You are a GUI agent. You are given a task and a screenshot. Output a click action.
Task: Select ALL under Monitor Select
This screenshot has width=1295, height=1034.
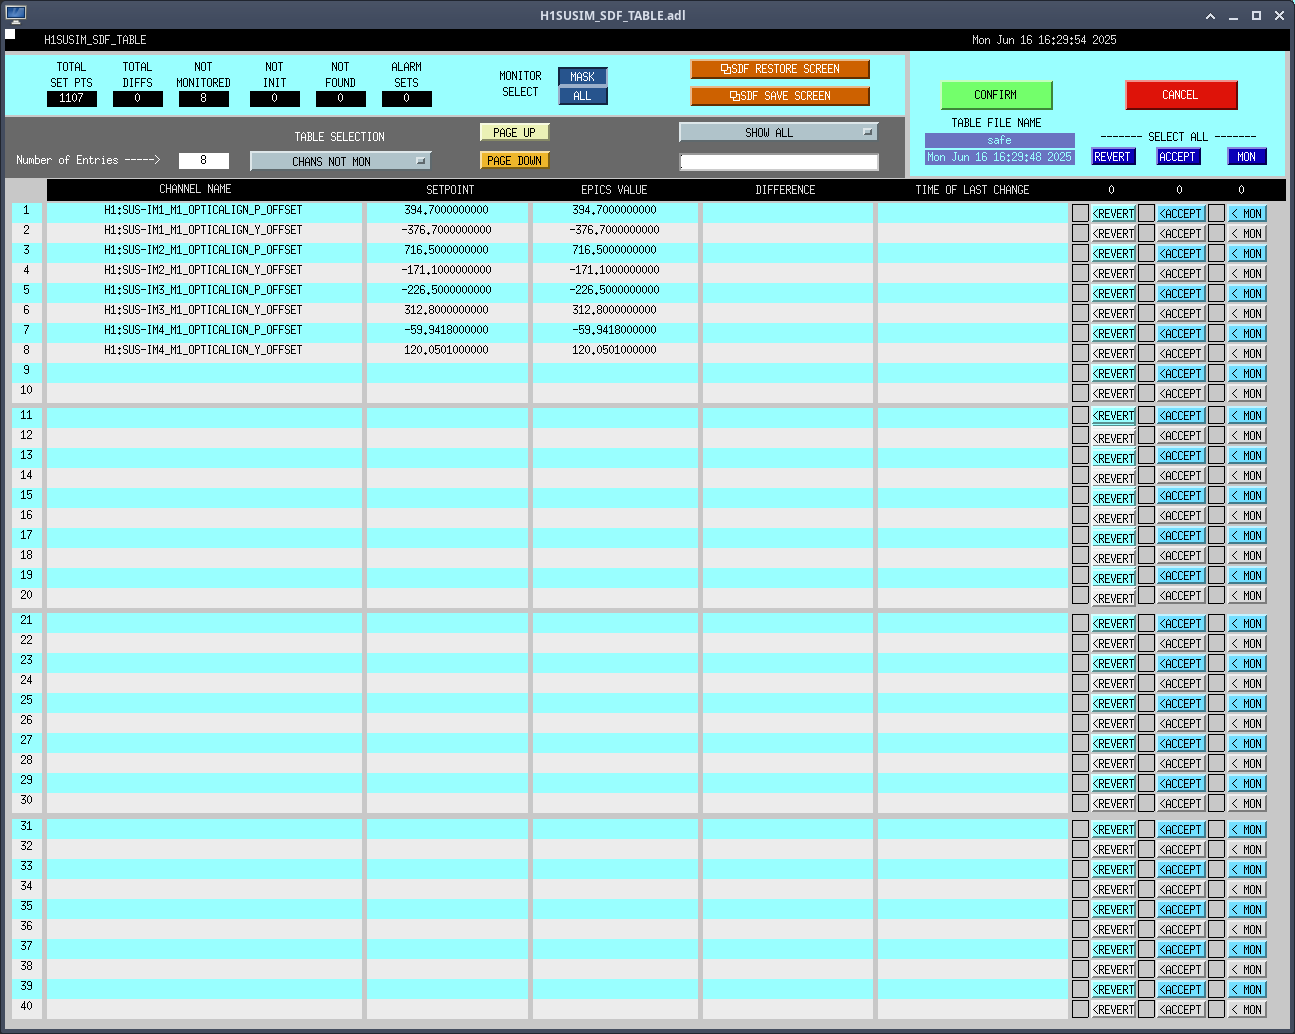pos(582,96)
